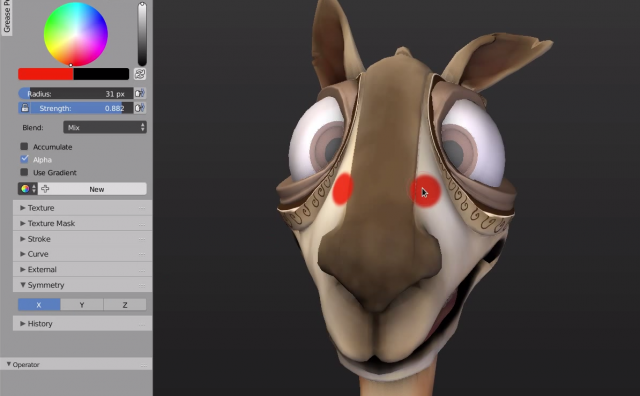The image size is (640, 396).
Task: Click the Strength unified lock icon
Action: click(x=25, y=108)
